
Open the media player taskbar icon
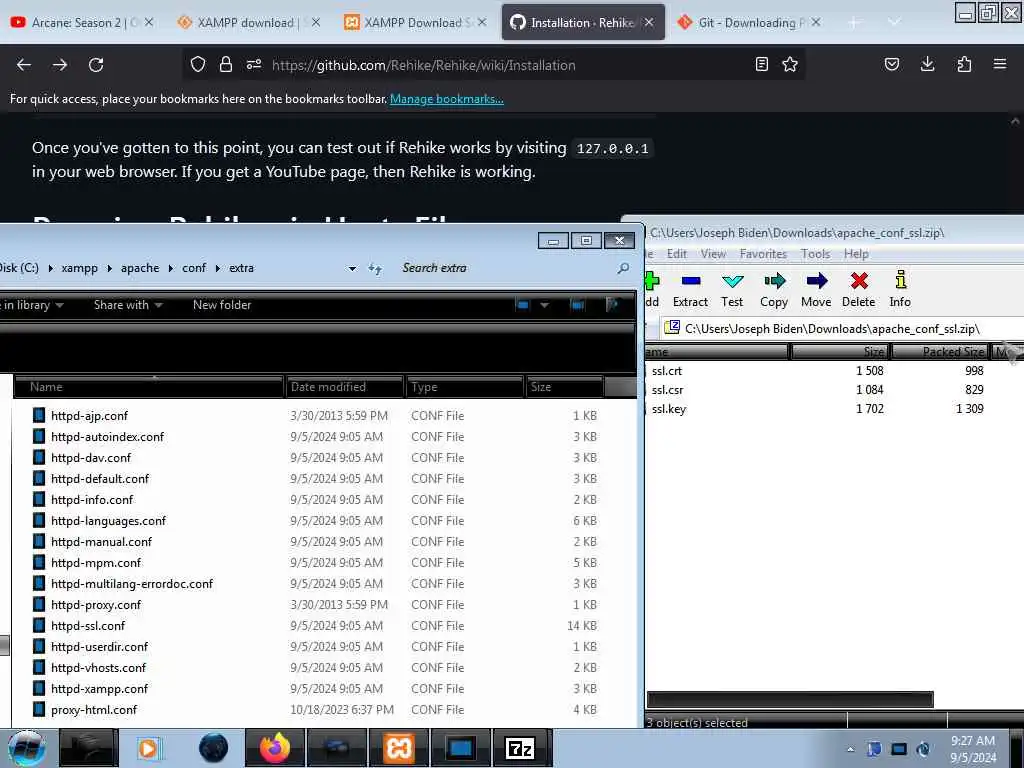point(148,748)
